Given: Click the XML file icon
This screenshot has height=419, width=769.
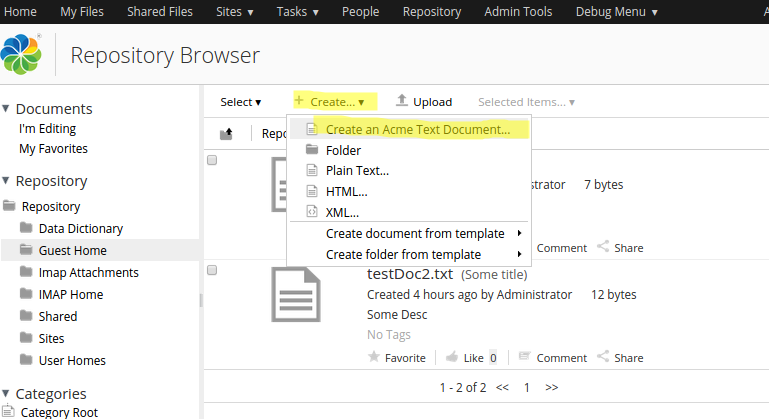Looking at the screenshot, I should point(311,211).
